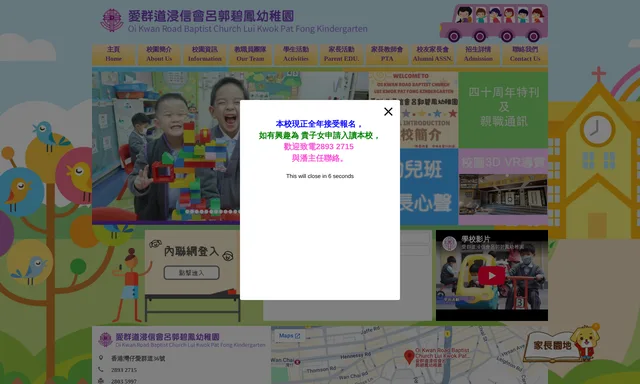Open the campus 3D VR tour tile
The image size is (640, 384).
[503, 186]
